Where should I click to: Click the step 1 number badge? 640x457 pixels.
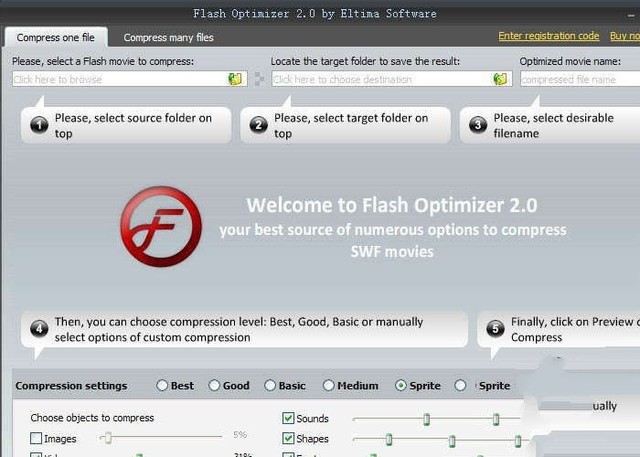[39, 126]
